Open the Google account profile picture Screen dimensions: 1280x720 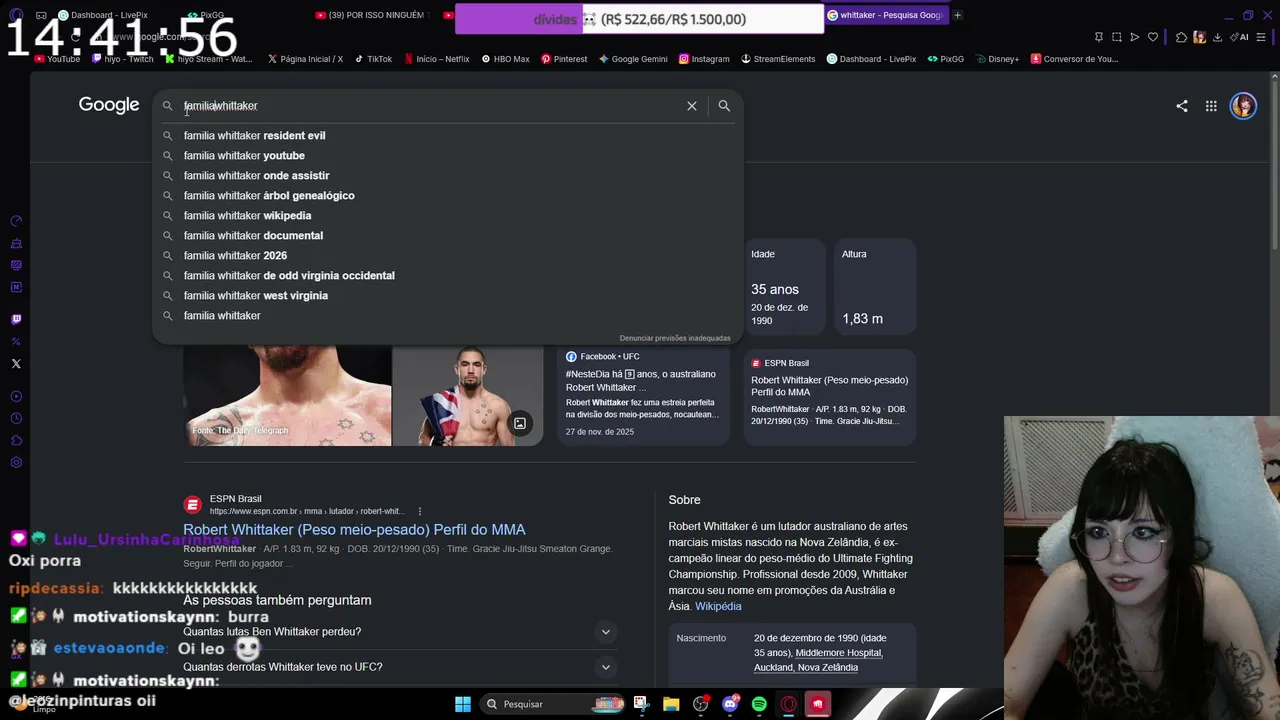[x=1243, y=106]
